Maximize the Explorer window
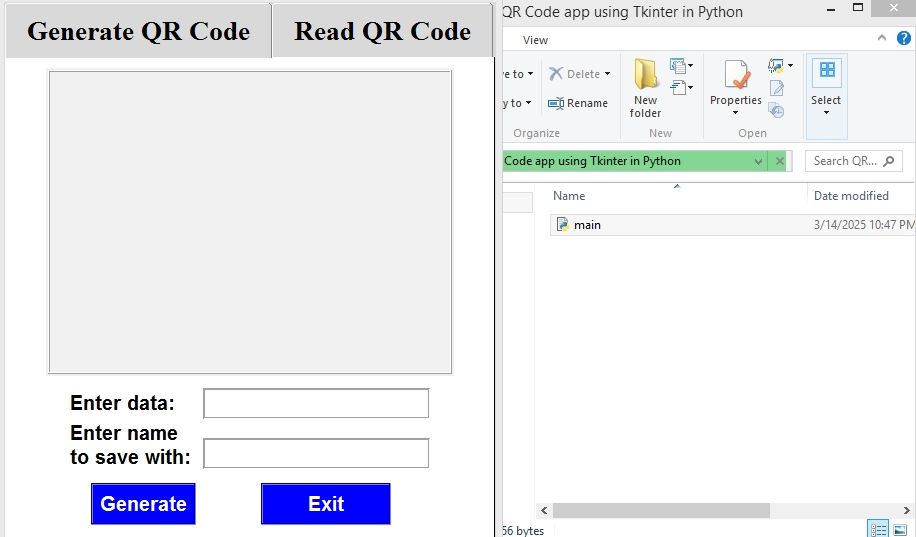916x537 pixels. tap(858, 8)
